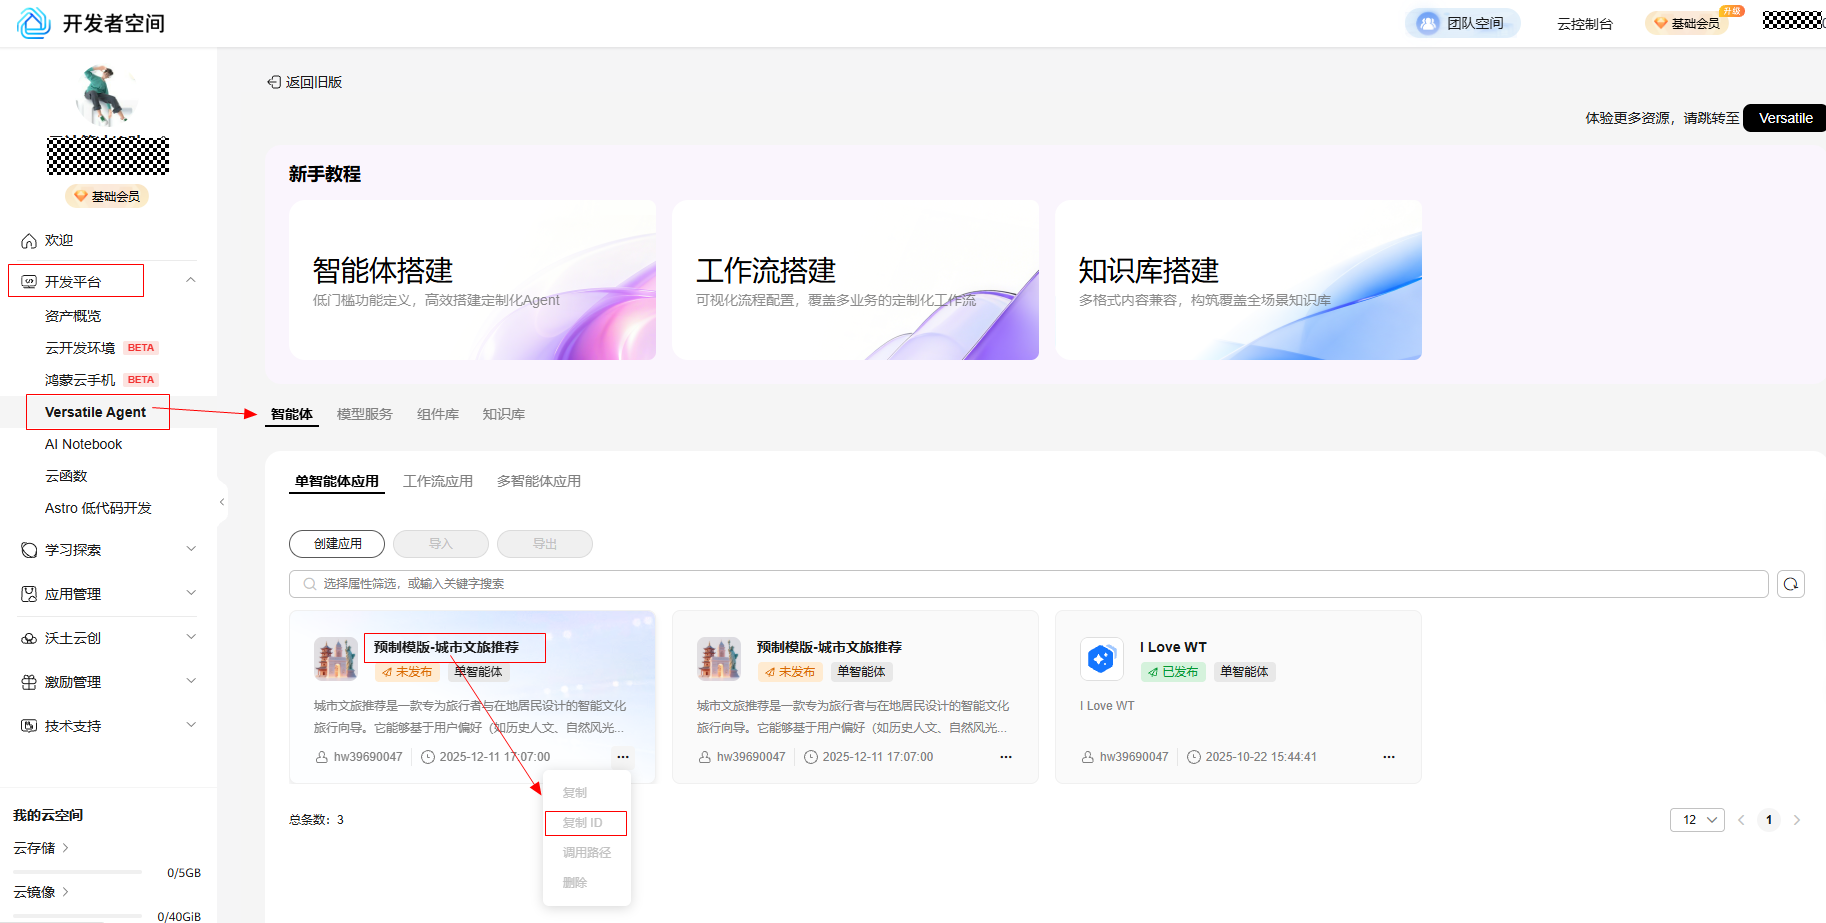Open more options on second 城市文旅推荐 card
Screen dimensions: 1826x923
point(1005,757)
